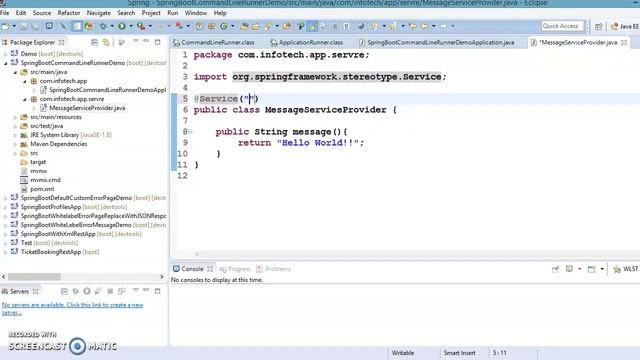Click Stop Server square icon in Servers view
This screenshot has width=640, height=360.
110,291
